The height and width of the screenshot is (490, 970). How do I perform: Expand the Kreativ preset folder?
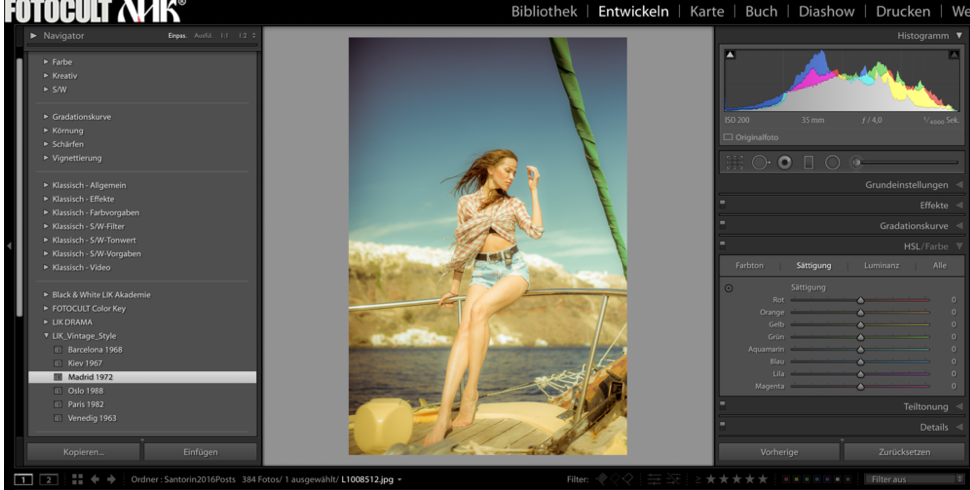click(46, 75)
